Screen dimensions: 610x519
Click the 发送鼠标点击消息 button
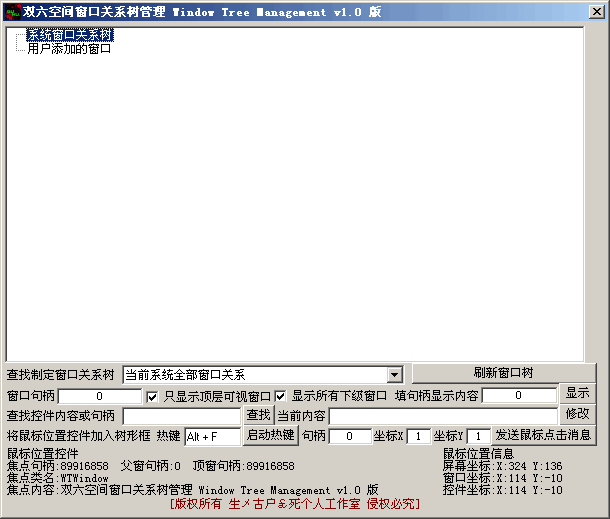coord(543,435)
